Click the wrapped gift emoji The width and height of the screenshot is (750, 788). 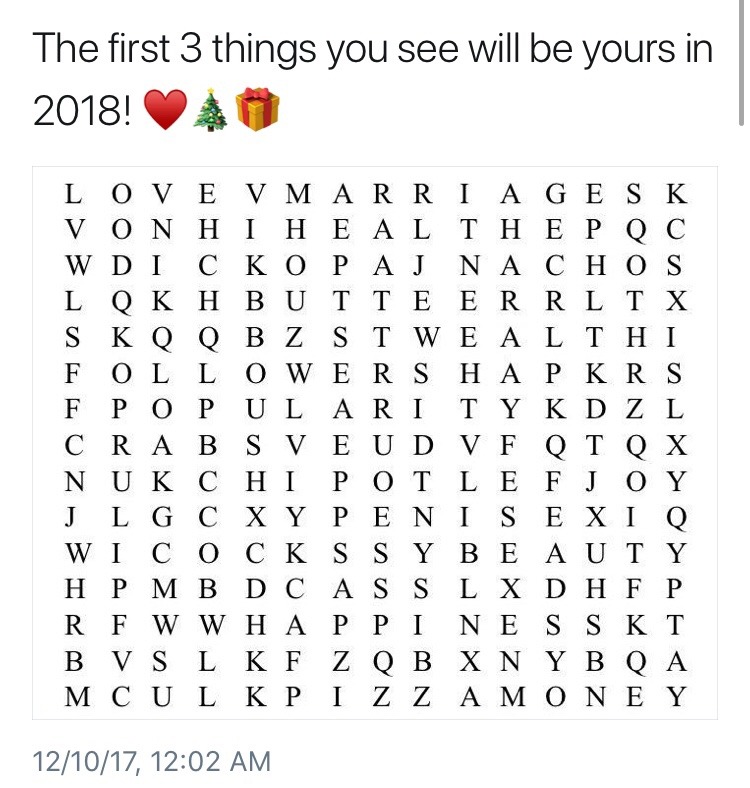tap(256, 110)
